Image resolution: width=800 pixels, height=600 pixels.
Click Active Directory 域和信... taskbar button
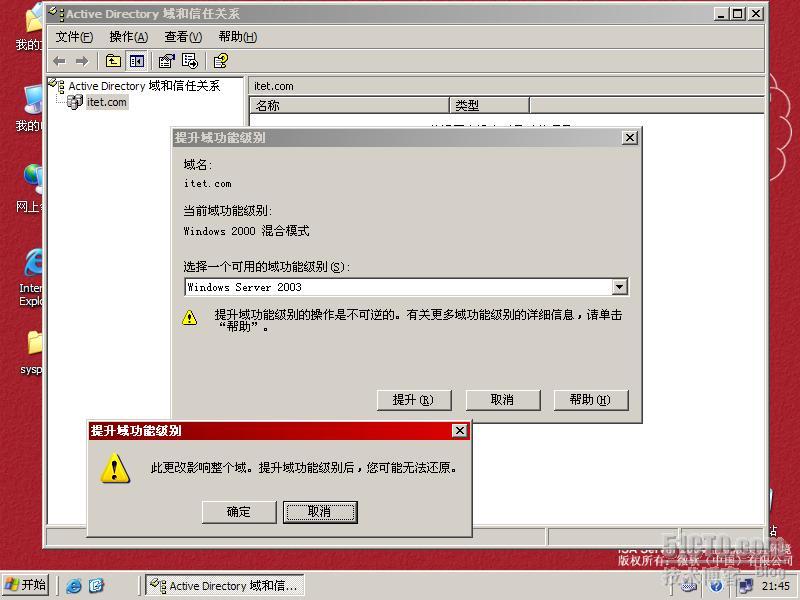(224, 585)
